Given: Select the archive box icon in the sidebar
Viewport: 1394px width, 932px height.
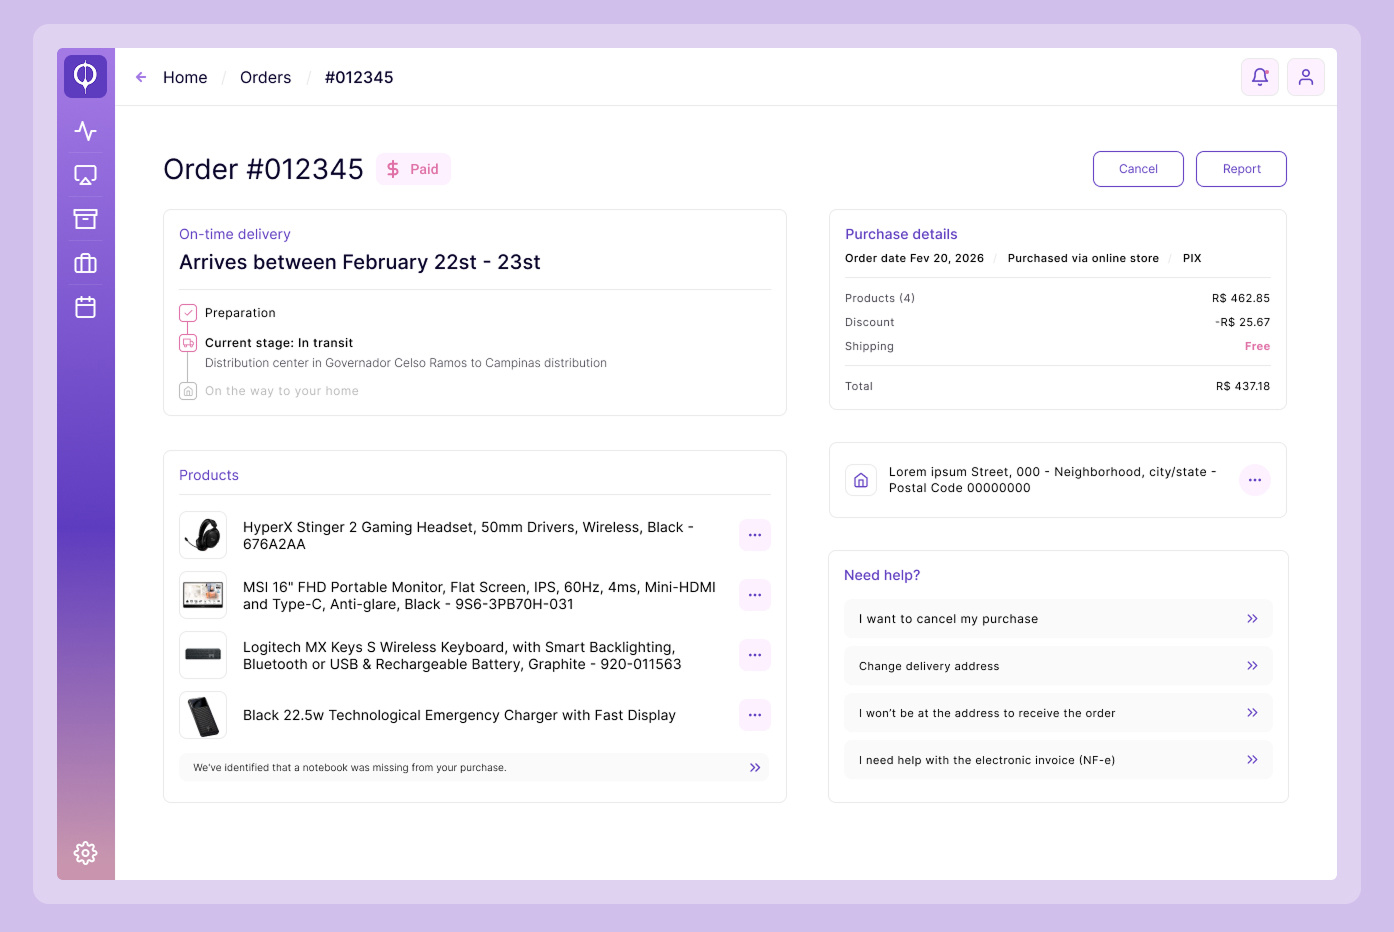Looking at the screenshot, I should coord(85,218).
